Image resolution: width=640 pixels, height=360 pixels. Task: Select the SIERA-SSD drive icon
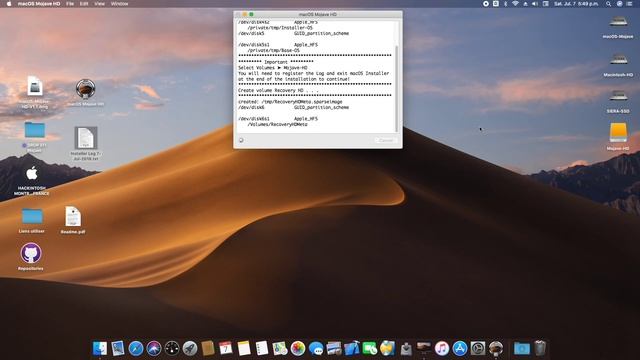coord(618,96)
